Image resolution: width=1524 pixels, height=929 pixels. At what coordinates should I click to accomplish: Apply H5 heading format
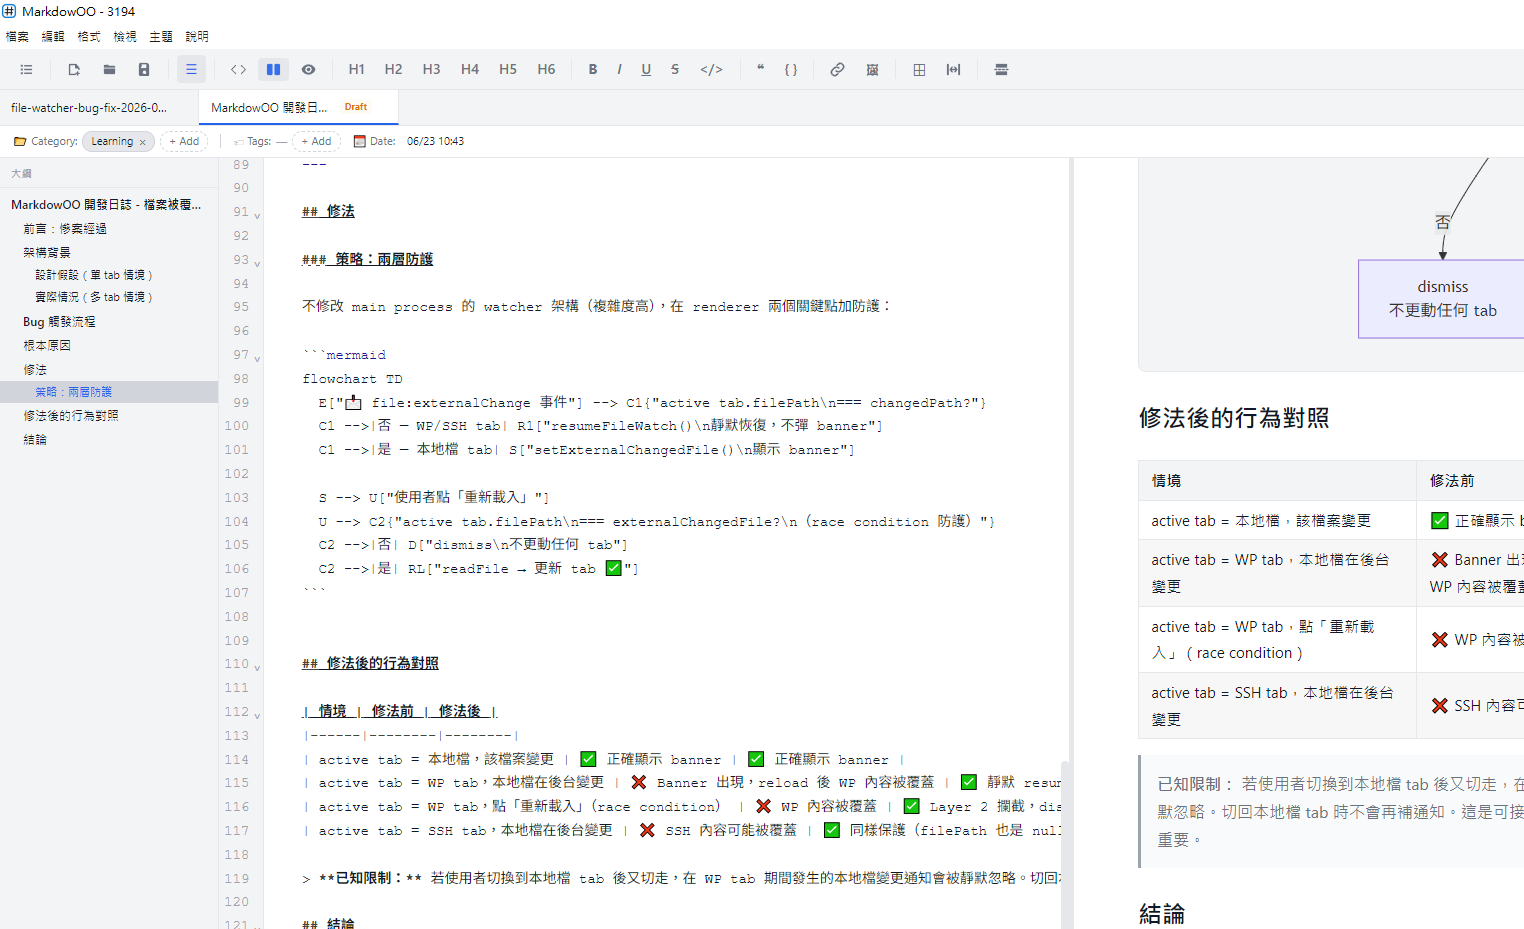coord(508,70)
